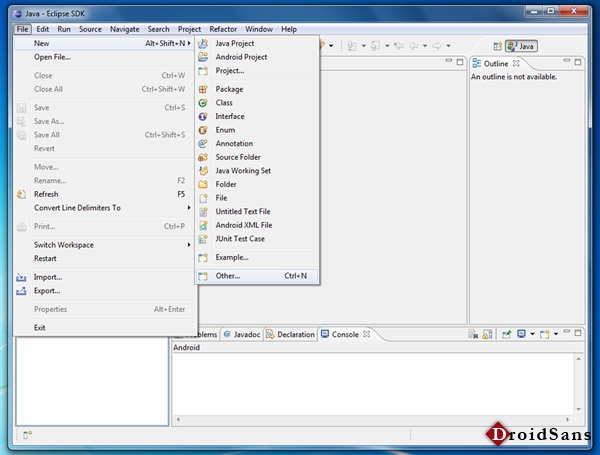Click the Refresh icon in File menu
This screenshot has height=455, width=600.
click(x=21, y=194)
